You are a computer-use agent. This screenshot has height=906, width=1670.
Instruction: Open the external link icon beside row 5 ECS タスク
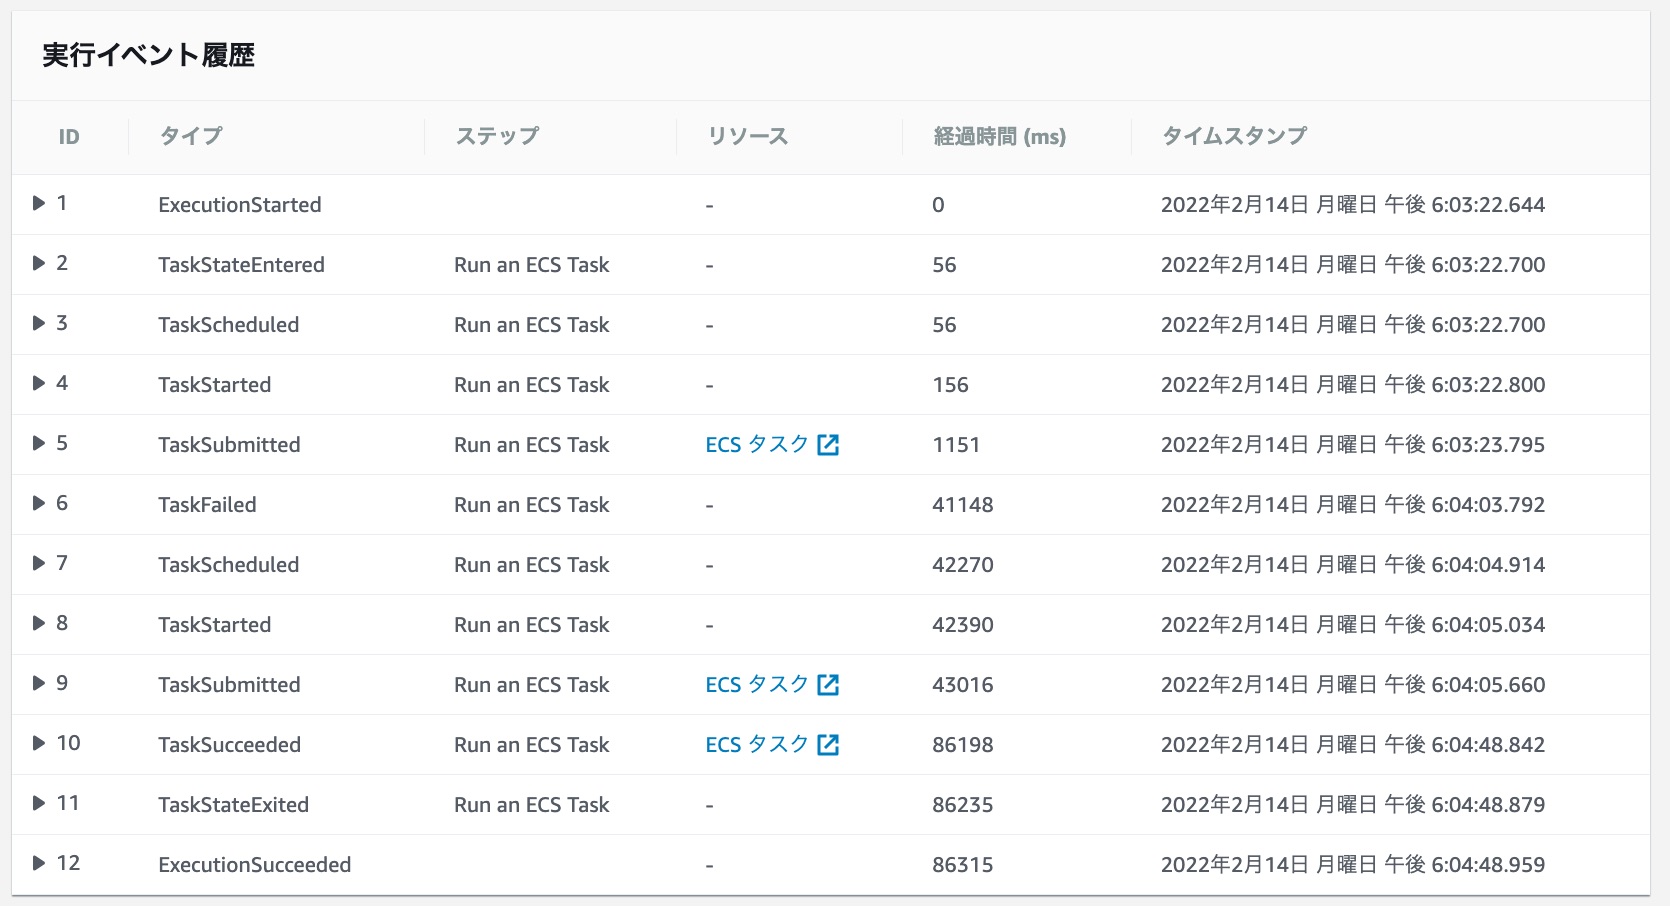(x=828, y=445)
